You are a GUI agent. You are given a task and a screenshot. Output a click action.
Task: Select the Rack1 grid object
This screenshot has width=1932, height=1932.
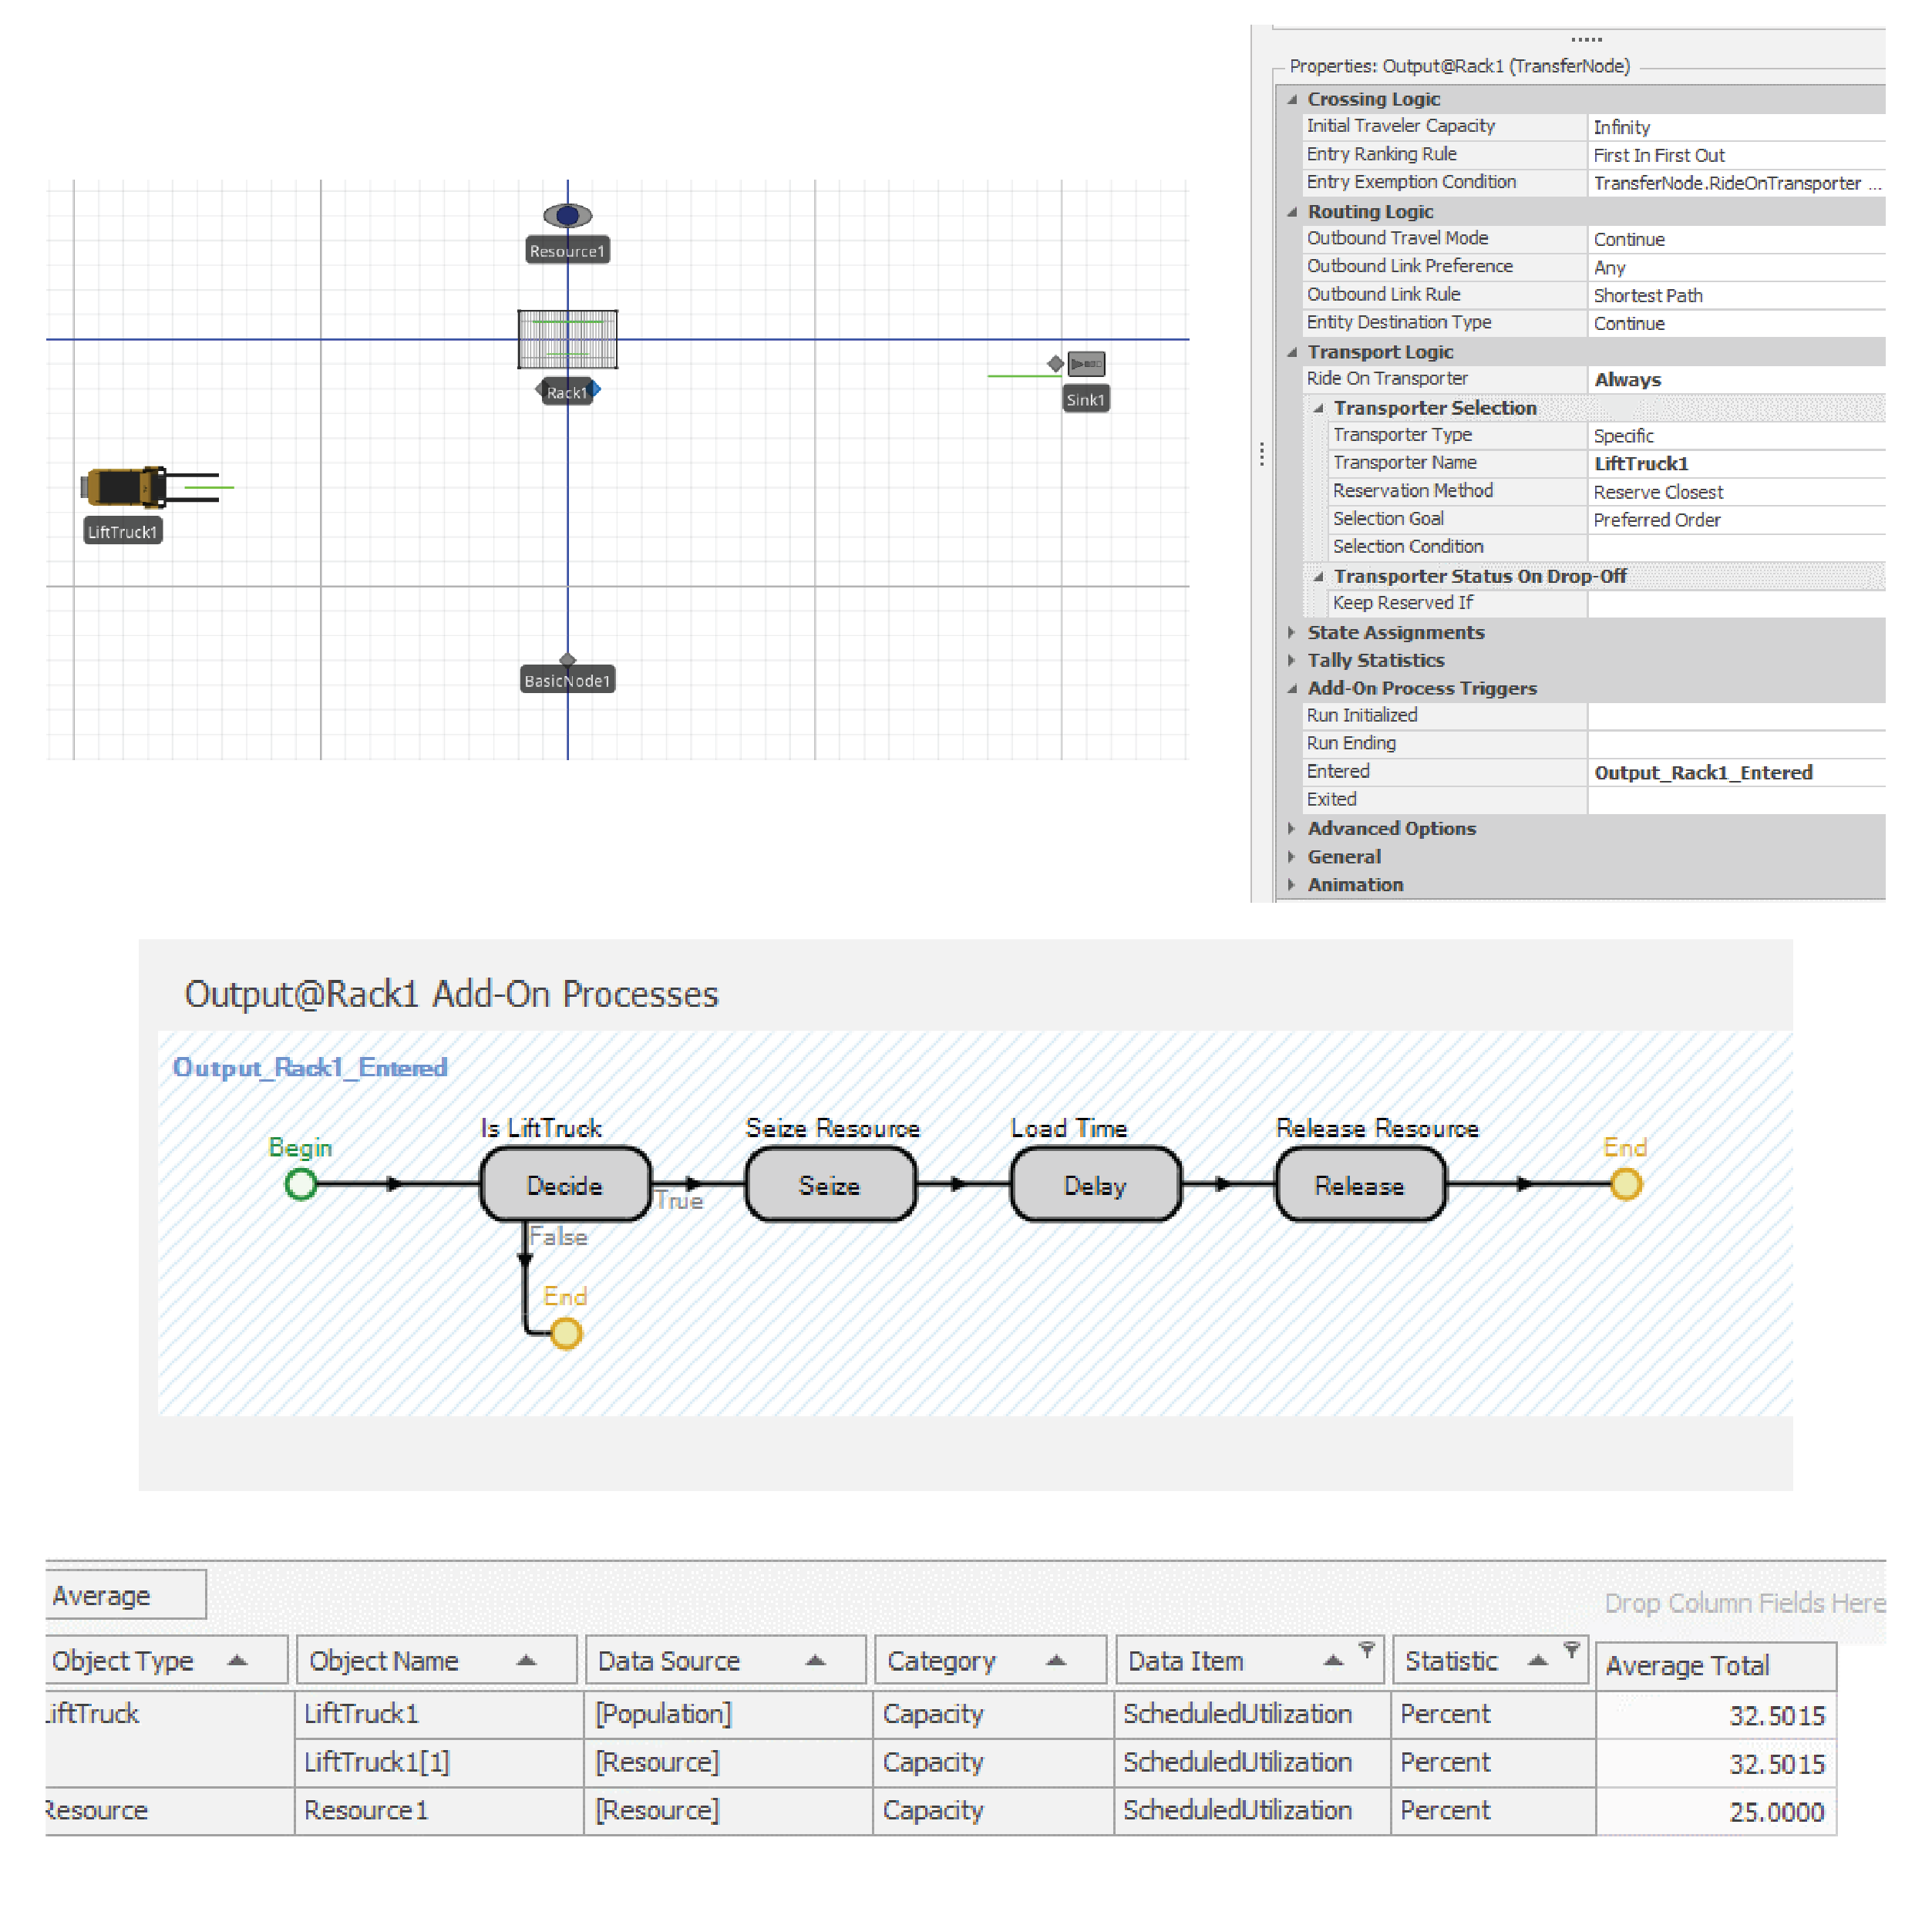tap(567, 339)
